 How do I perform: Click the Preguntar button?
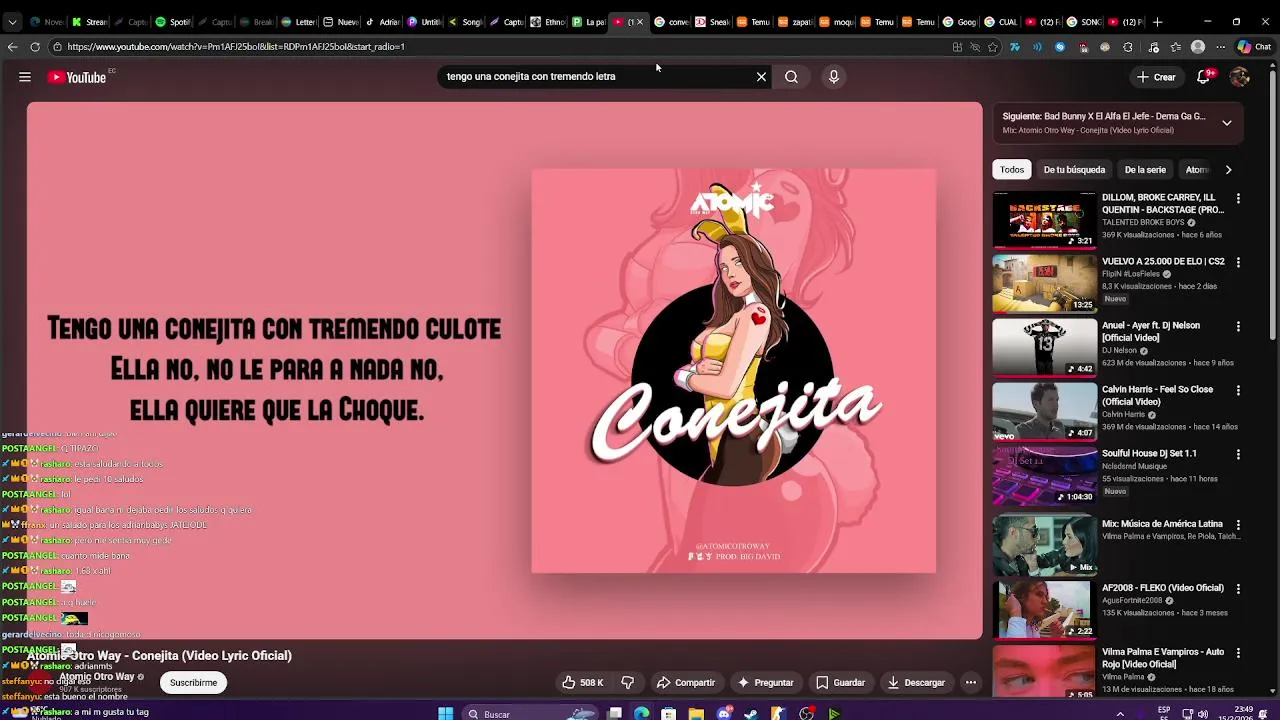click(x=765, y=683)
